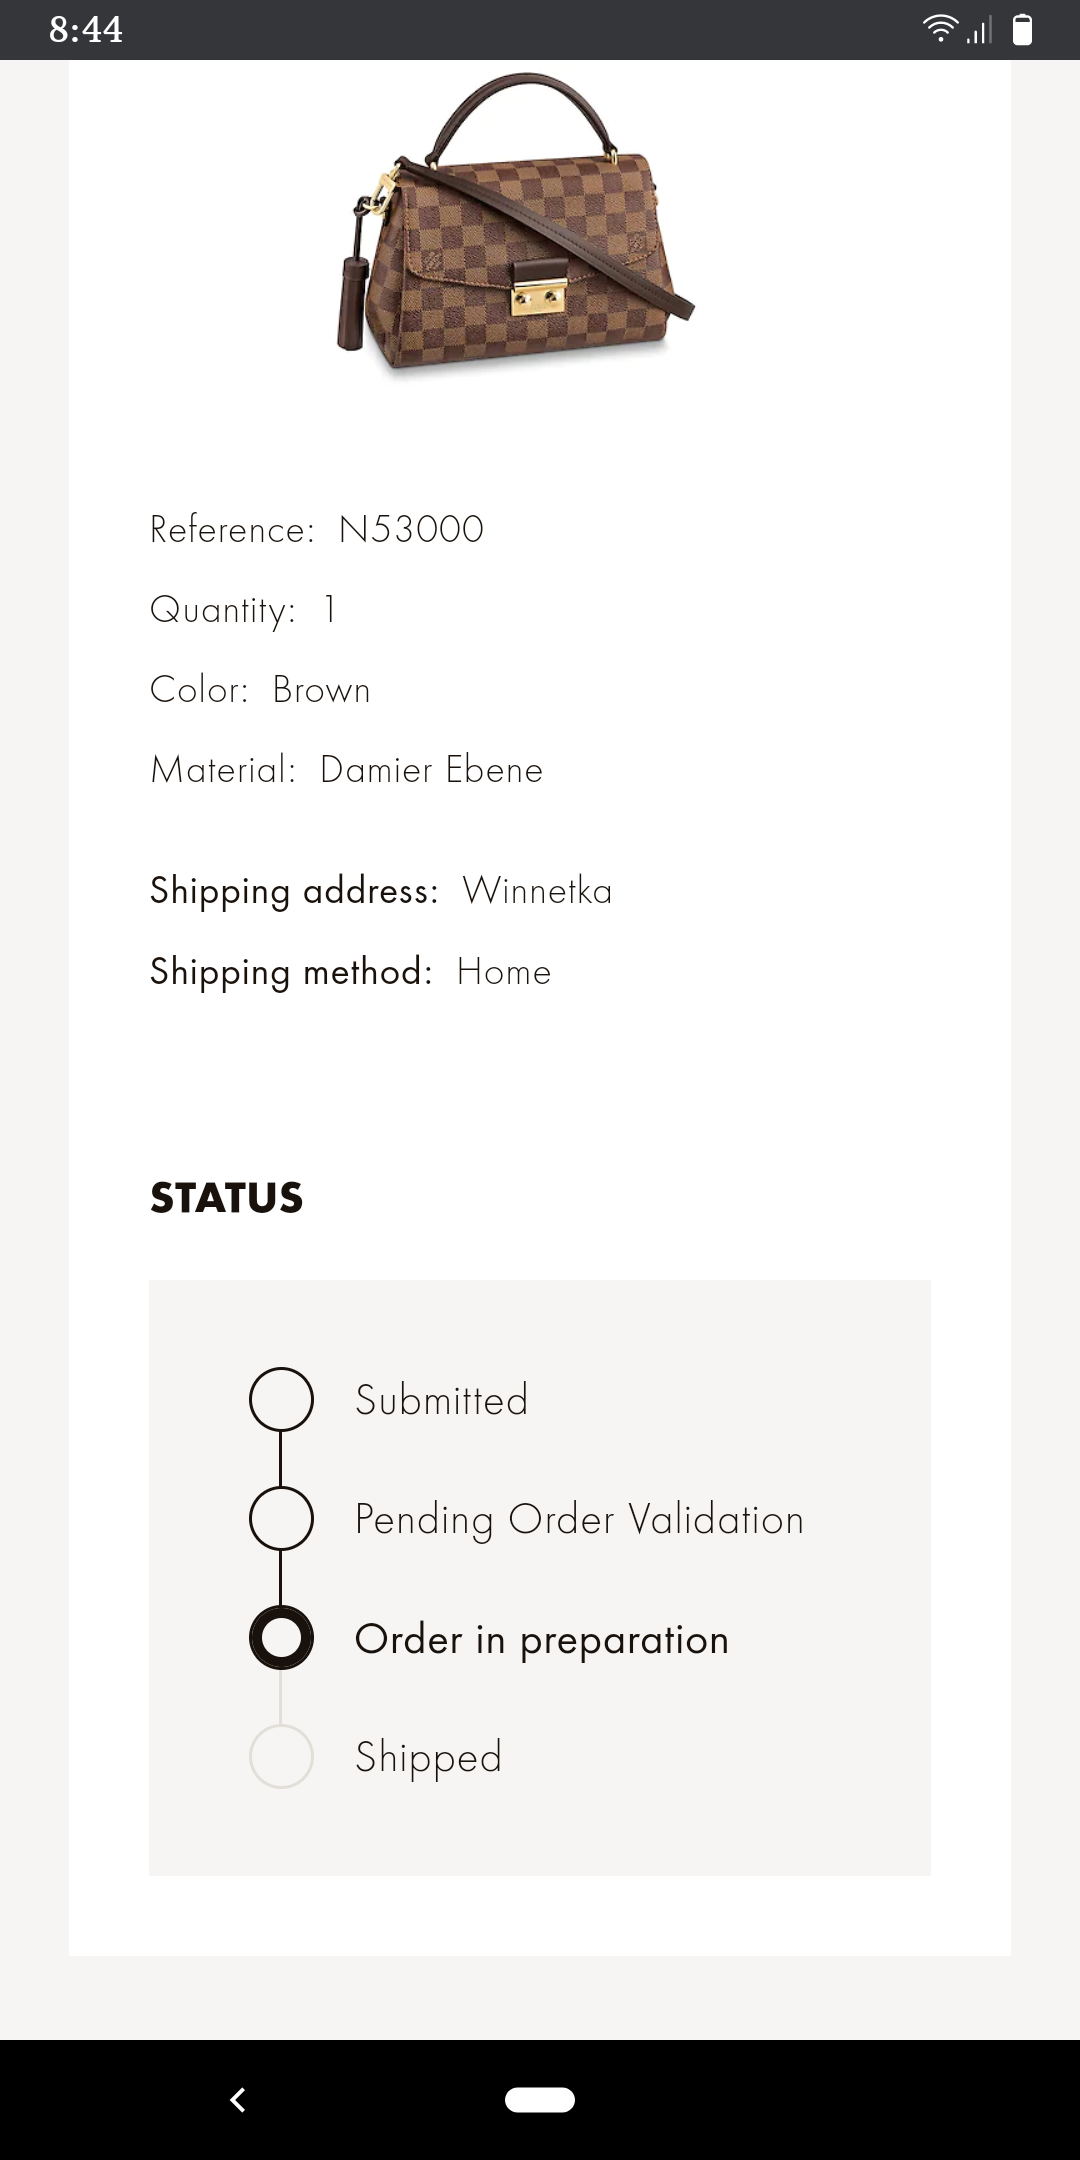Screen dimensions: 1080x2160
Task: Tap the Damier Ebene material text
Action: click(431, 770)
